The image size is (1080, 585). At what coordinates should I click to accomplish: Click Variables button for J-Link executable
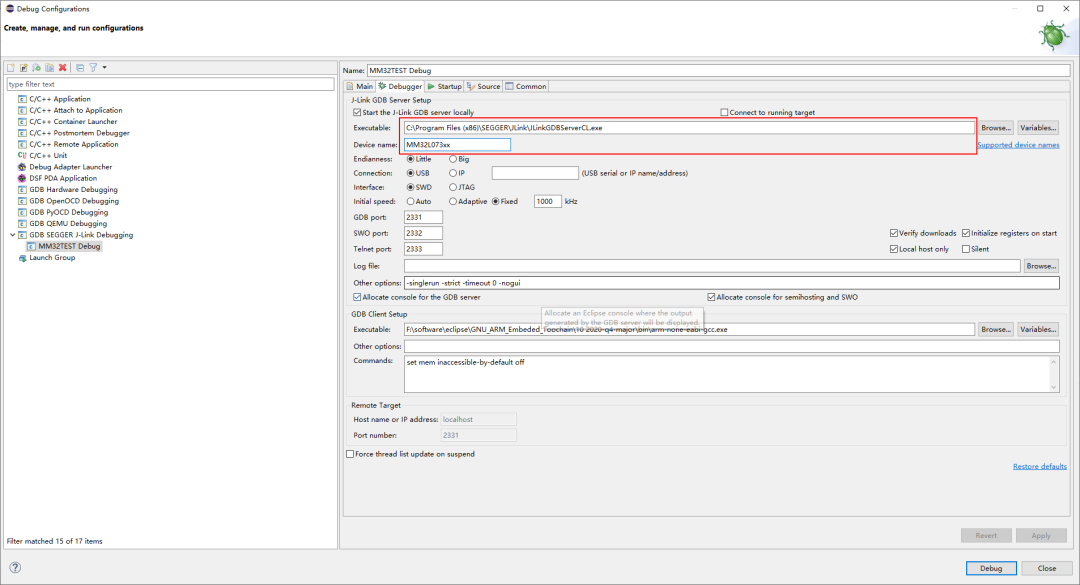tap(1038, 128)
